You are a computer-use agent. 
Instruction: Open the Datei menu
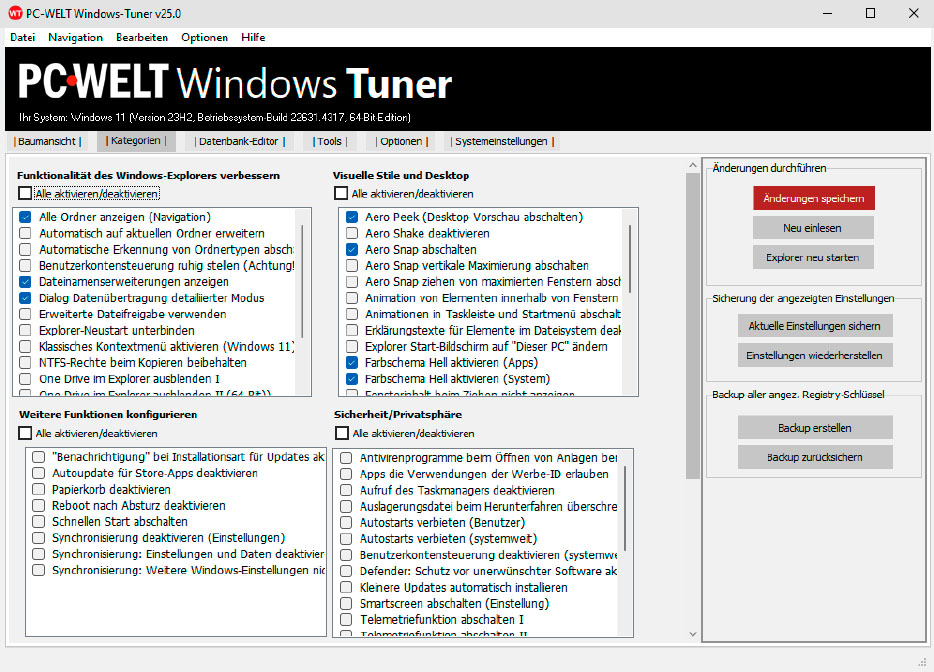23,37
